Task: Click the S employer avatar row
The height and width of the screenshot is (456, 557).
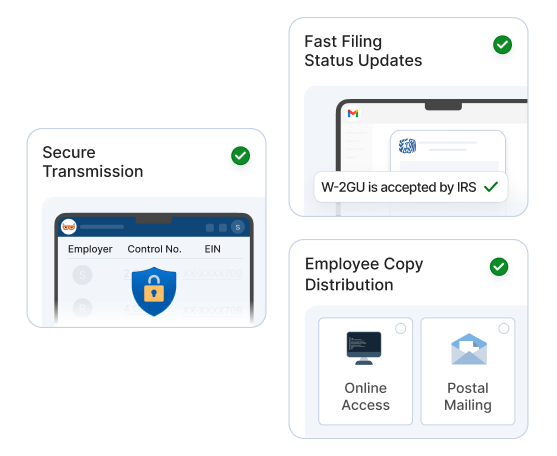Action: (82, 275)
